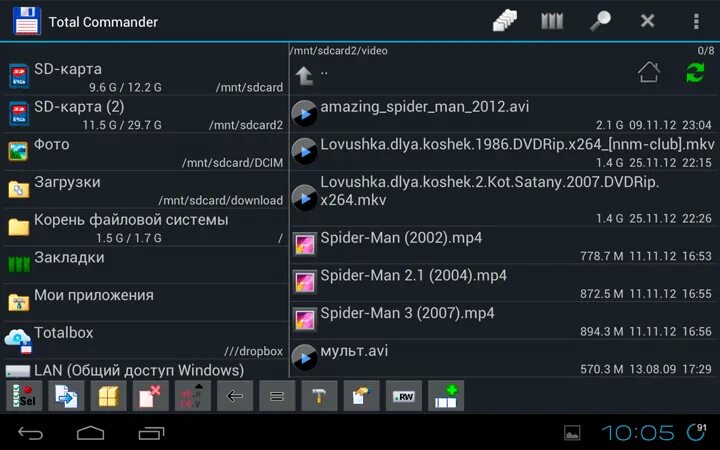
Task: Tap the 10:05 system clock
Action: point(638,433)
